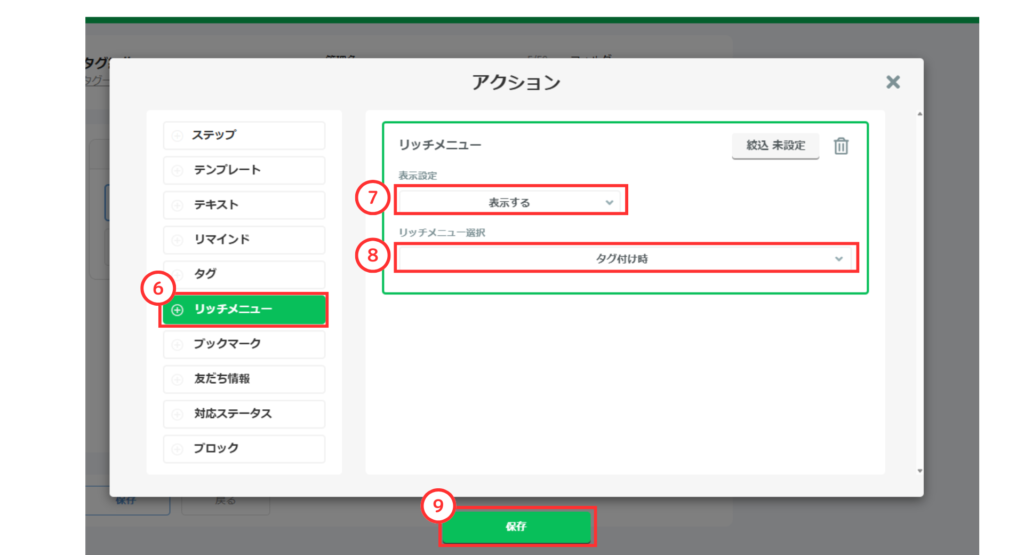This screenshot has height=555, width=1024.
Task: Click plus icon beside ステップ
Action: pos(177,135)
